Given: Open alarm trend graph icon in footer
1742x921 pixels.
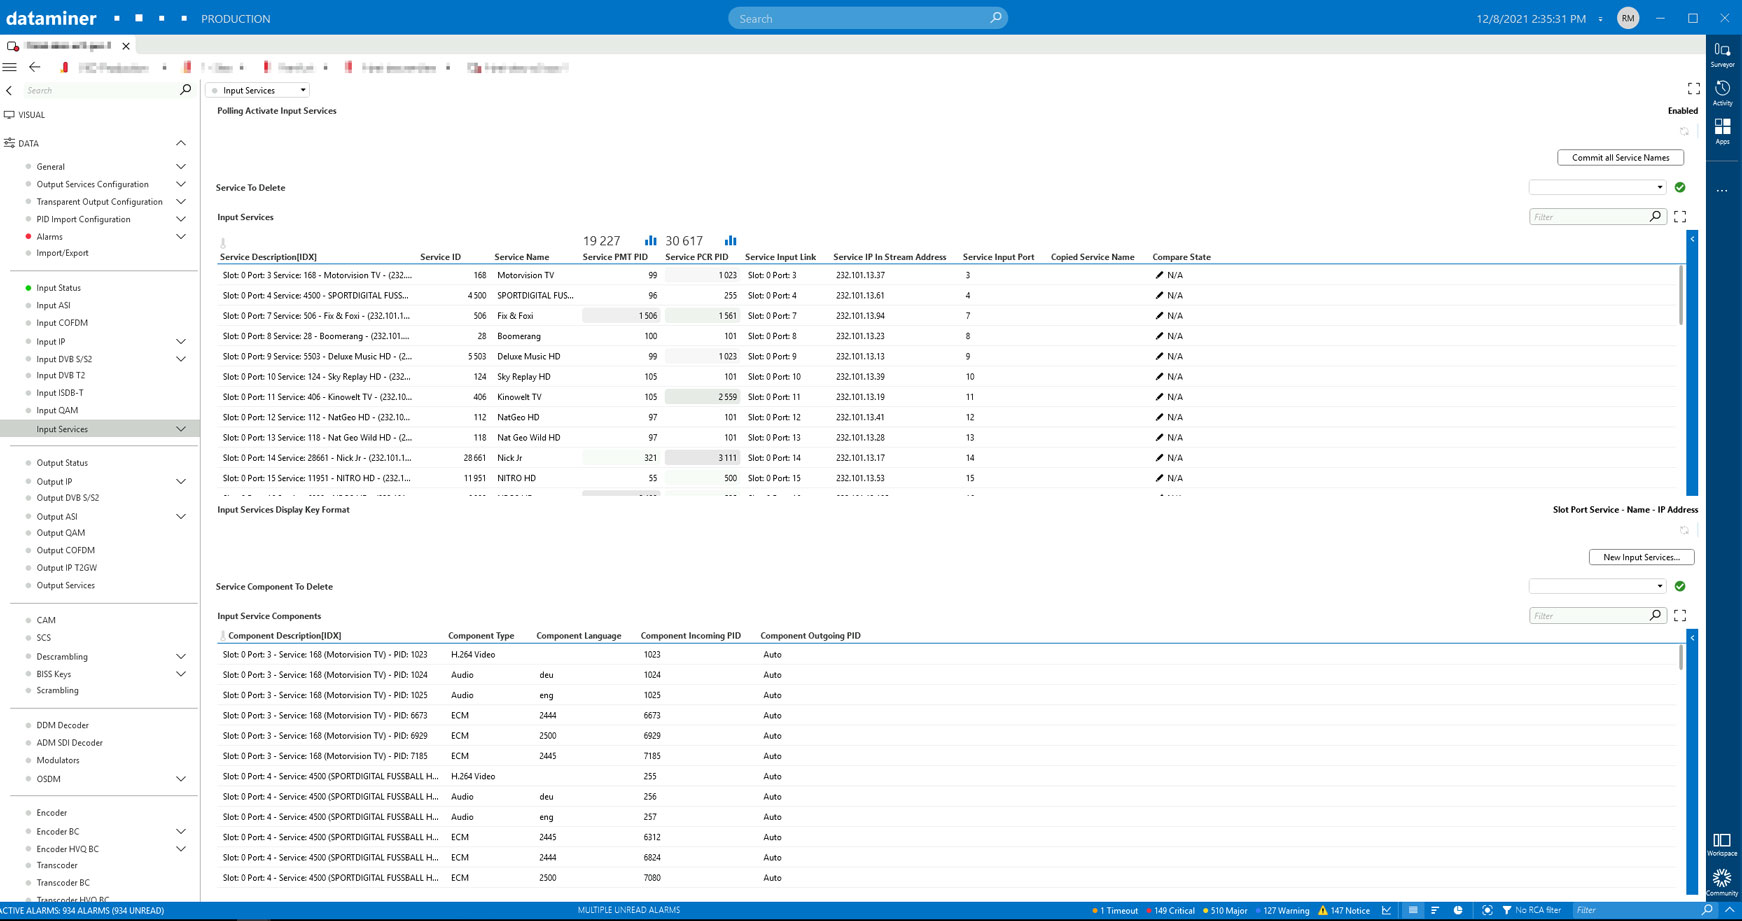Looking at the screenshot, I should (1386, 910).
